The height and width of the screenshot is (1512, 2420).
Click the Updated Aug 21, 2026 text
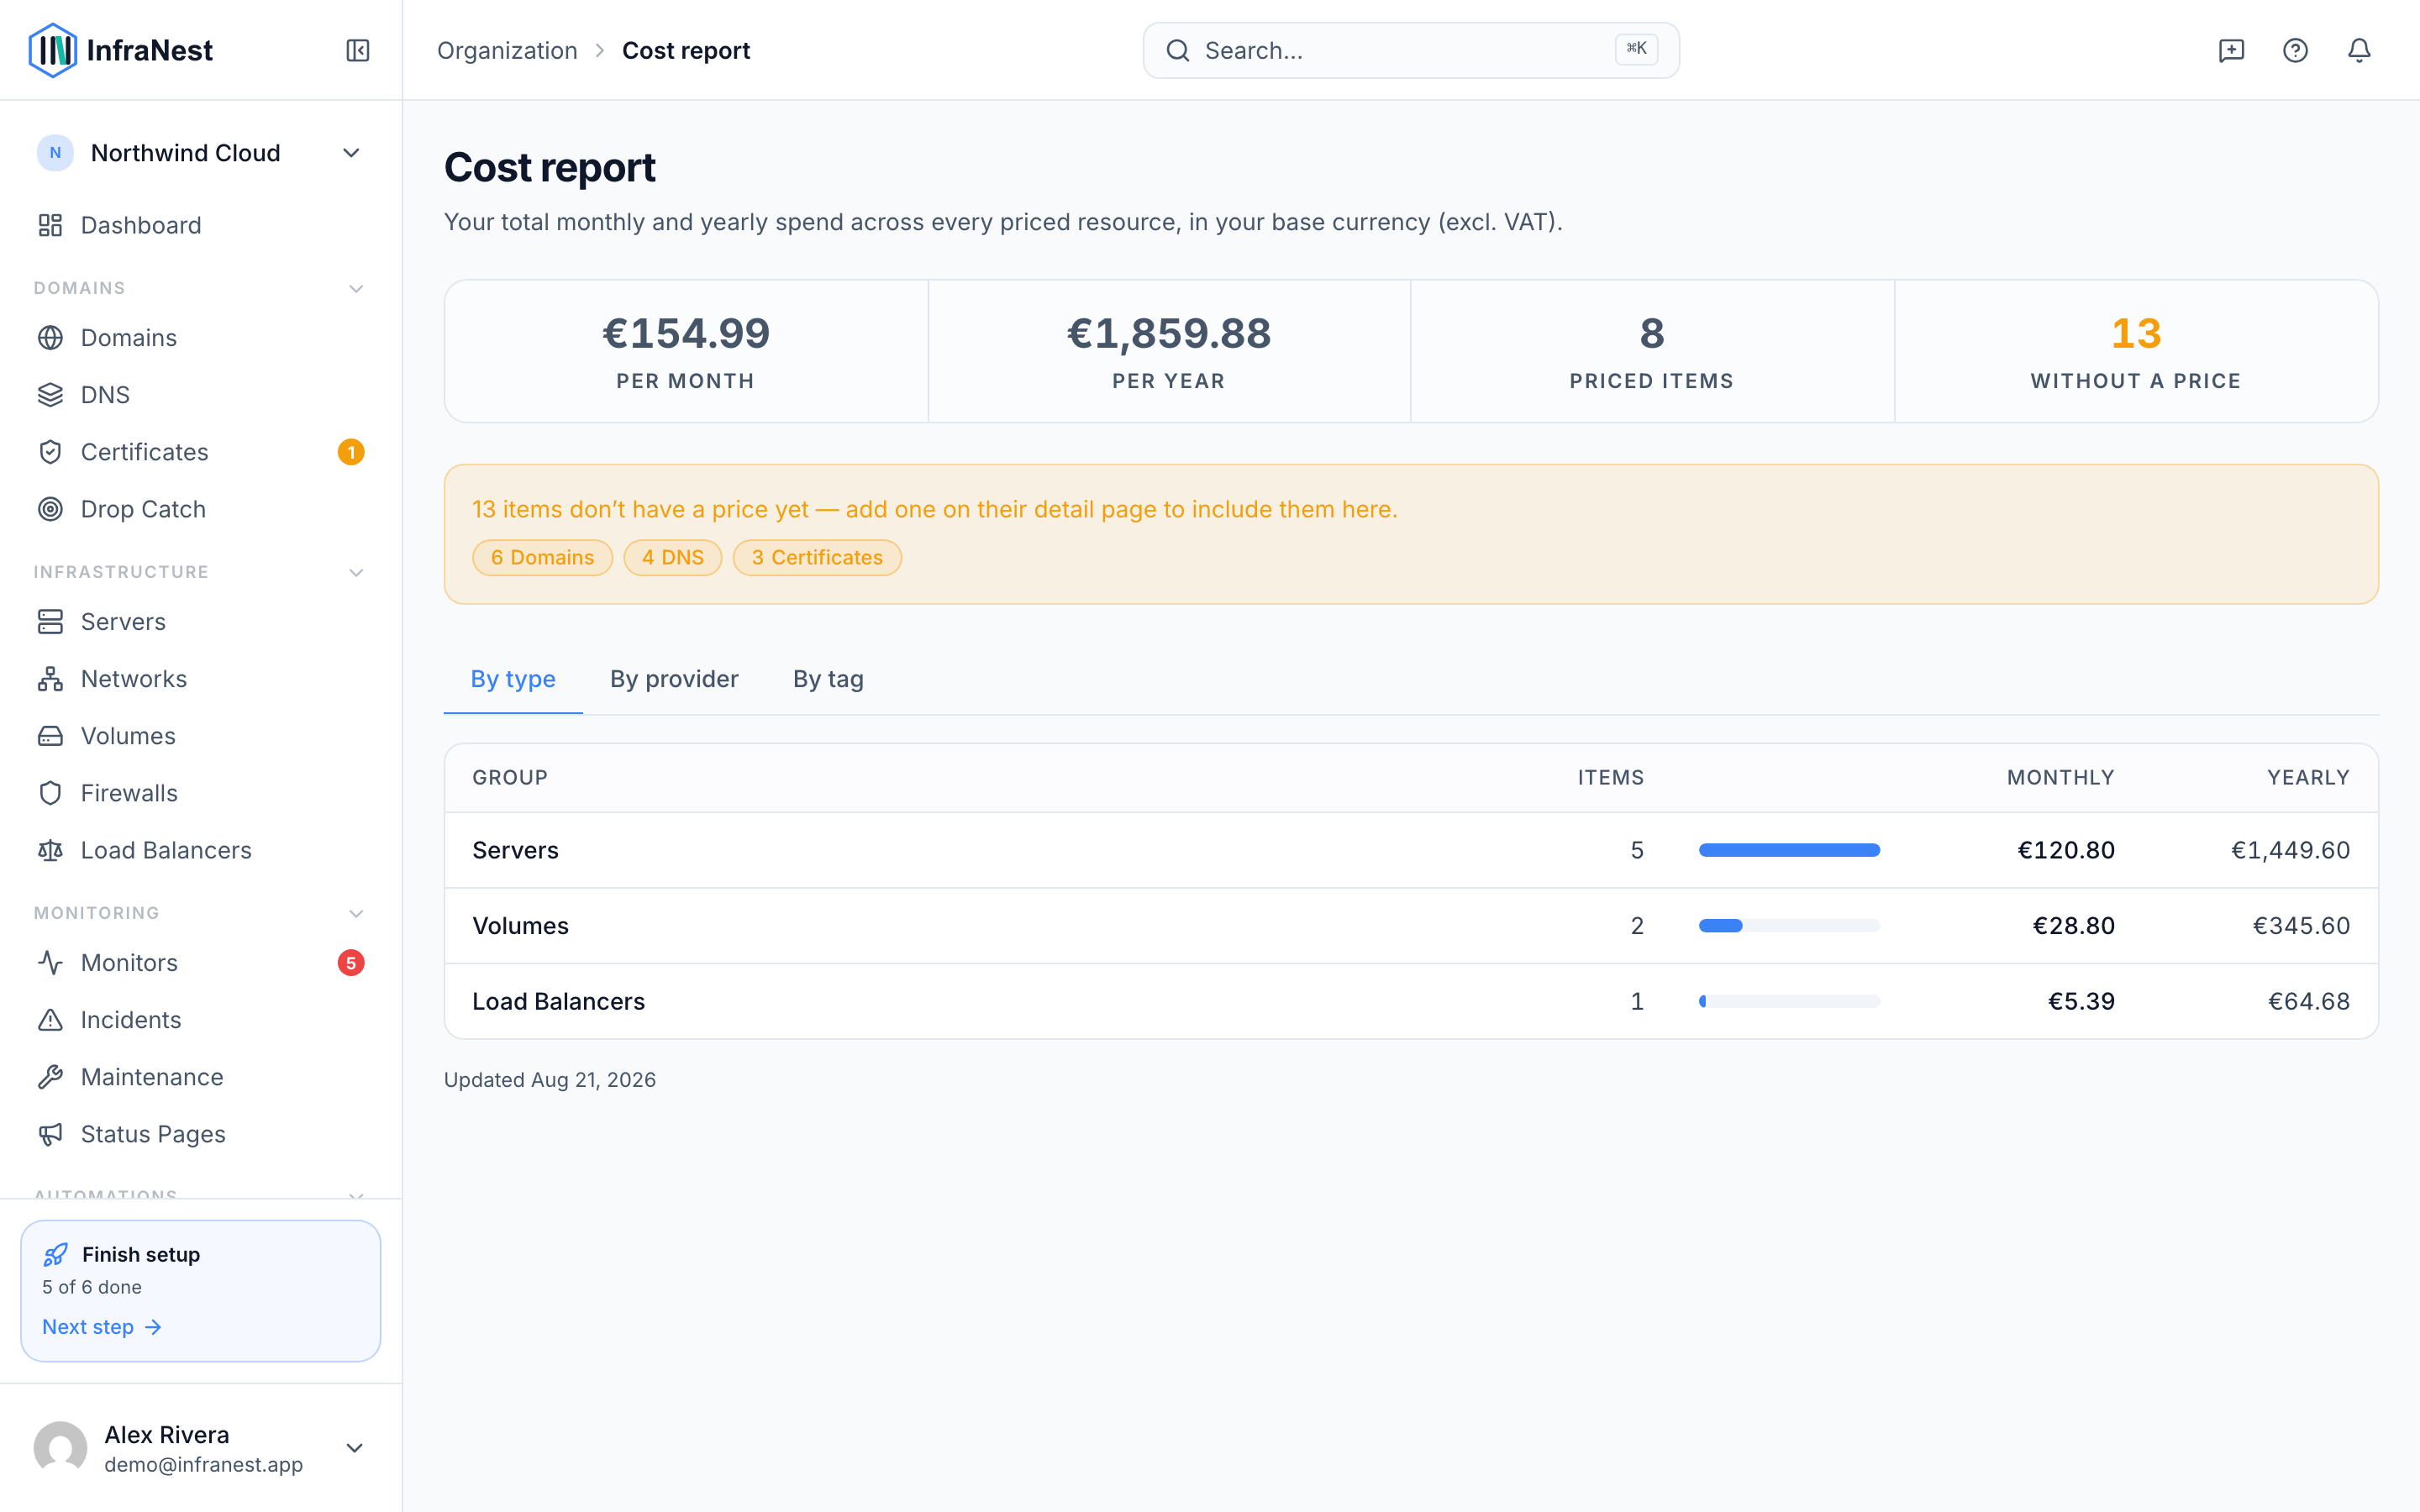pyautogui.click(x=550, y=1080)
